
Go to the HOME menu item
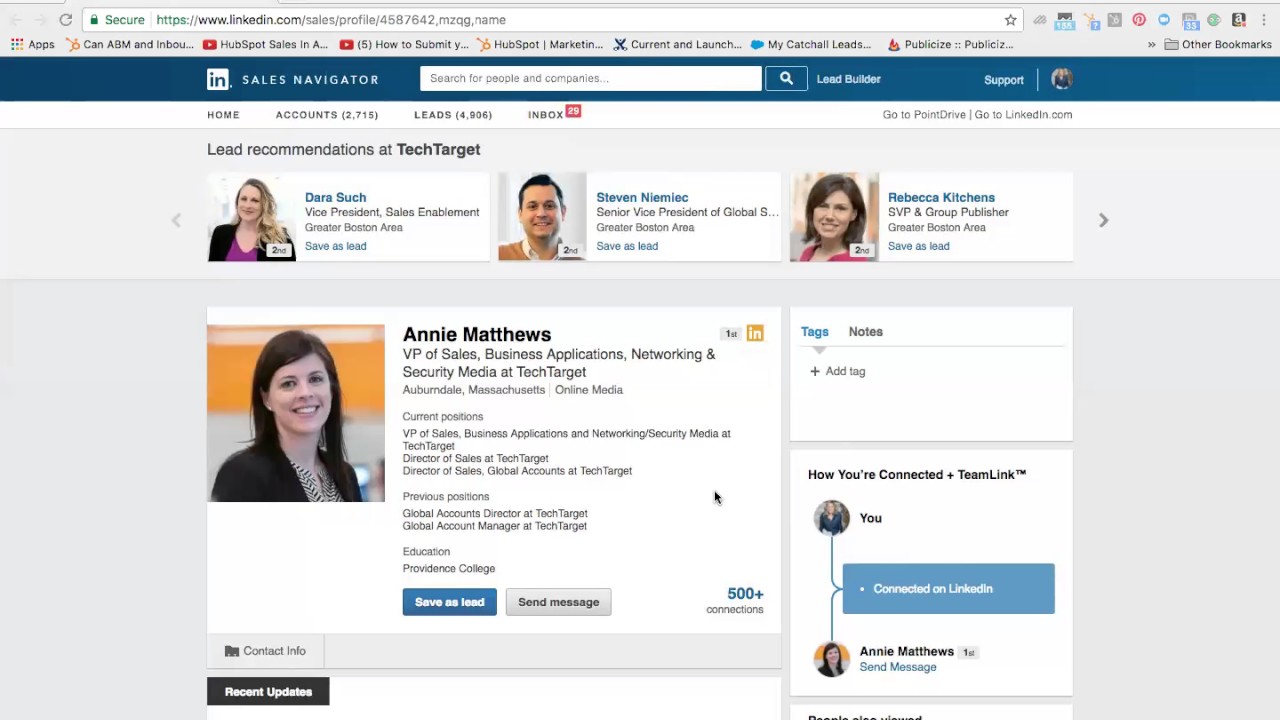(223, 115)
